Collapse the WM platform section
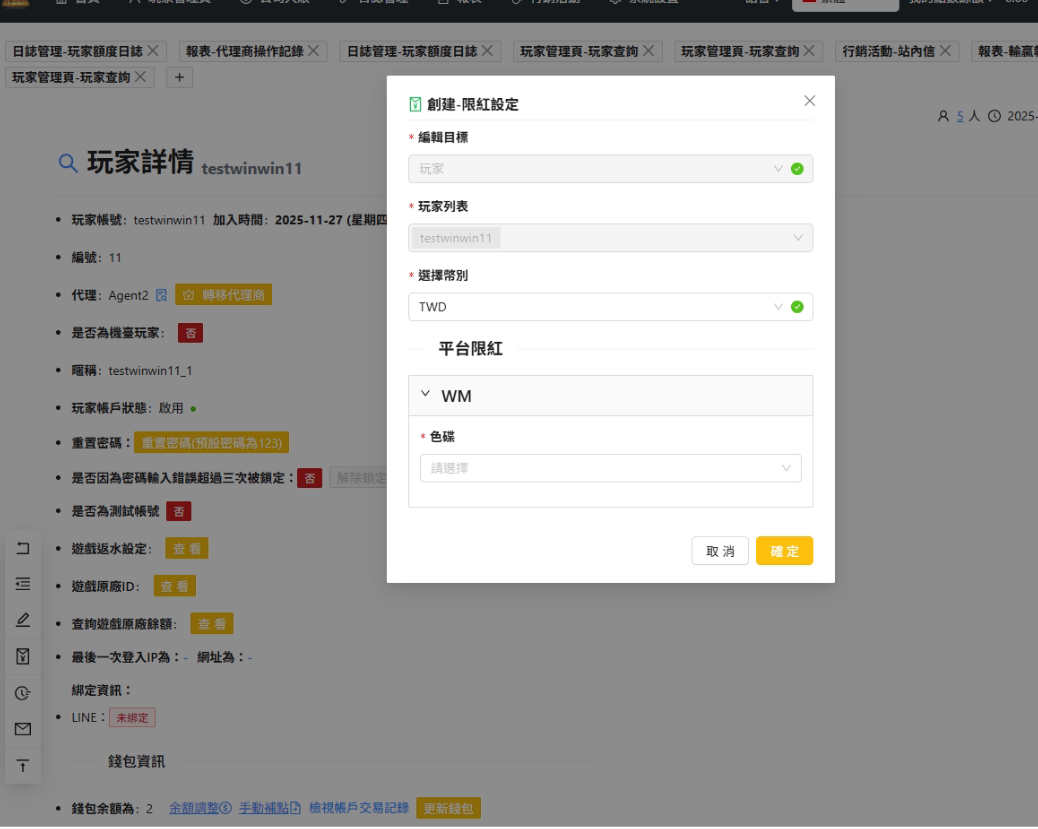This screenshot has width=1038, height=829. tap(427, 395)
